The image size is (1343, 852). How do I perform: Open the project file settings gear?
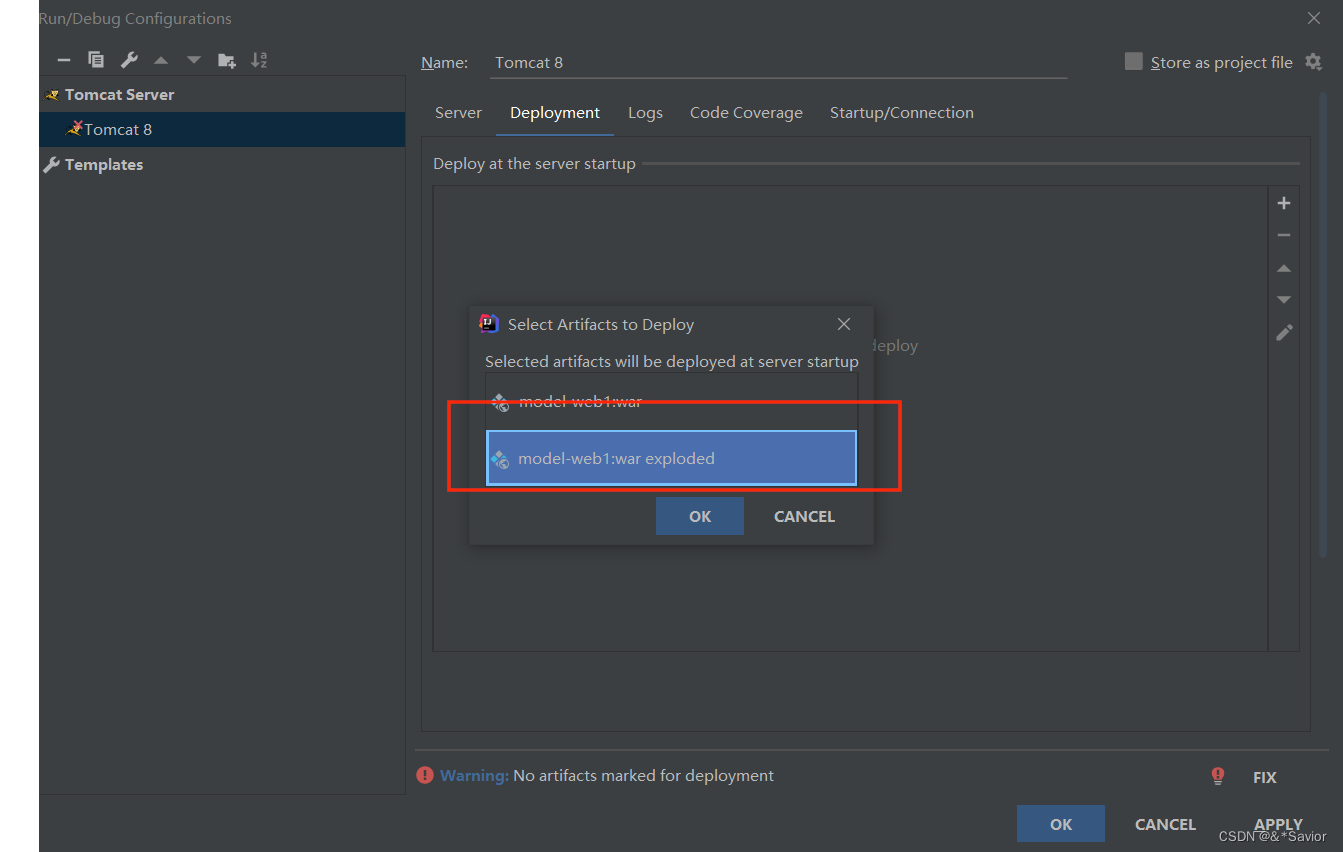coord(1313,62)
